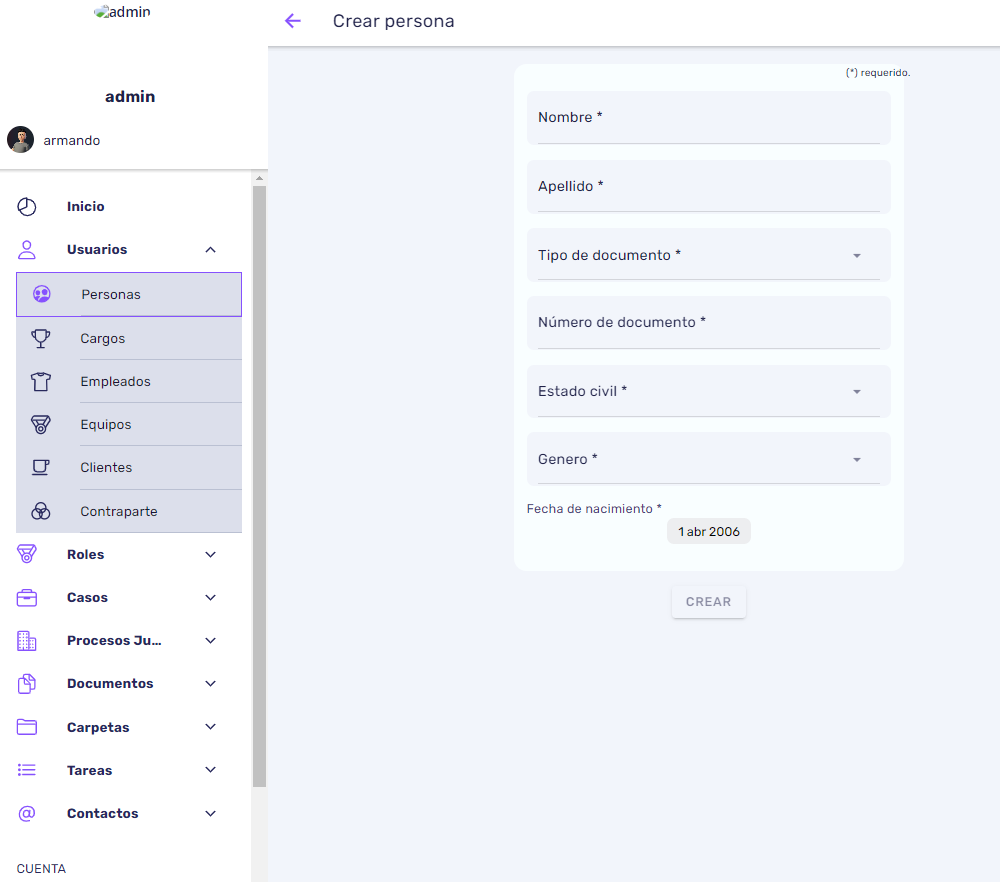
Task: Click the sidebar scrollbar up arrow
Action: (x=259, y=178)
